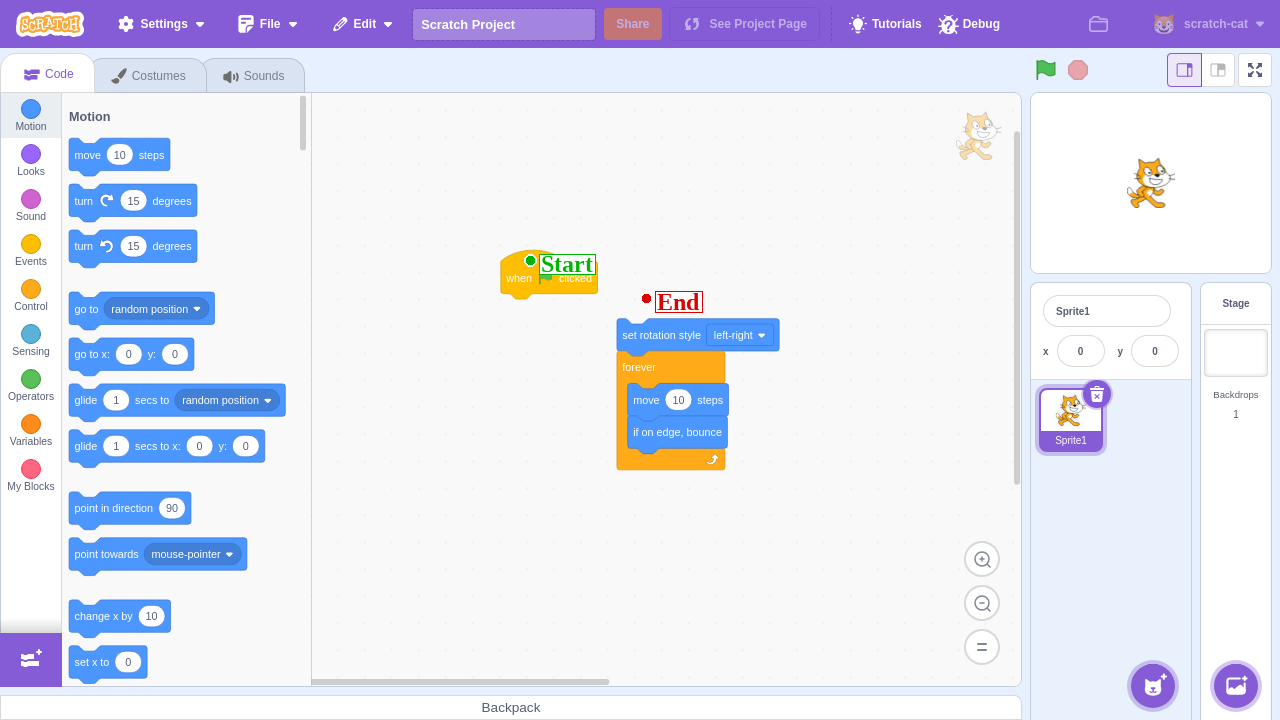Click the sprite name field Sprite1

coord(1107,311)
